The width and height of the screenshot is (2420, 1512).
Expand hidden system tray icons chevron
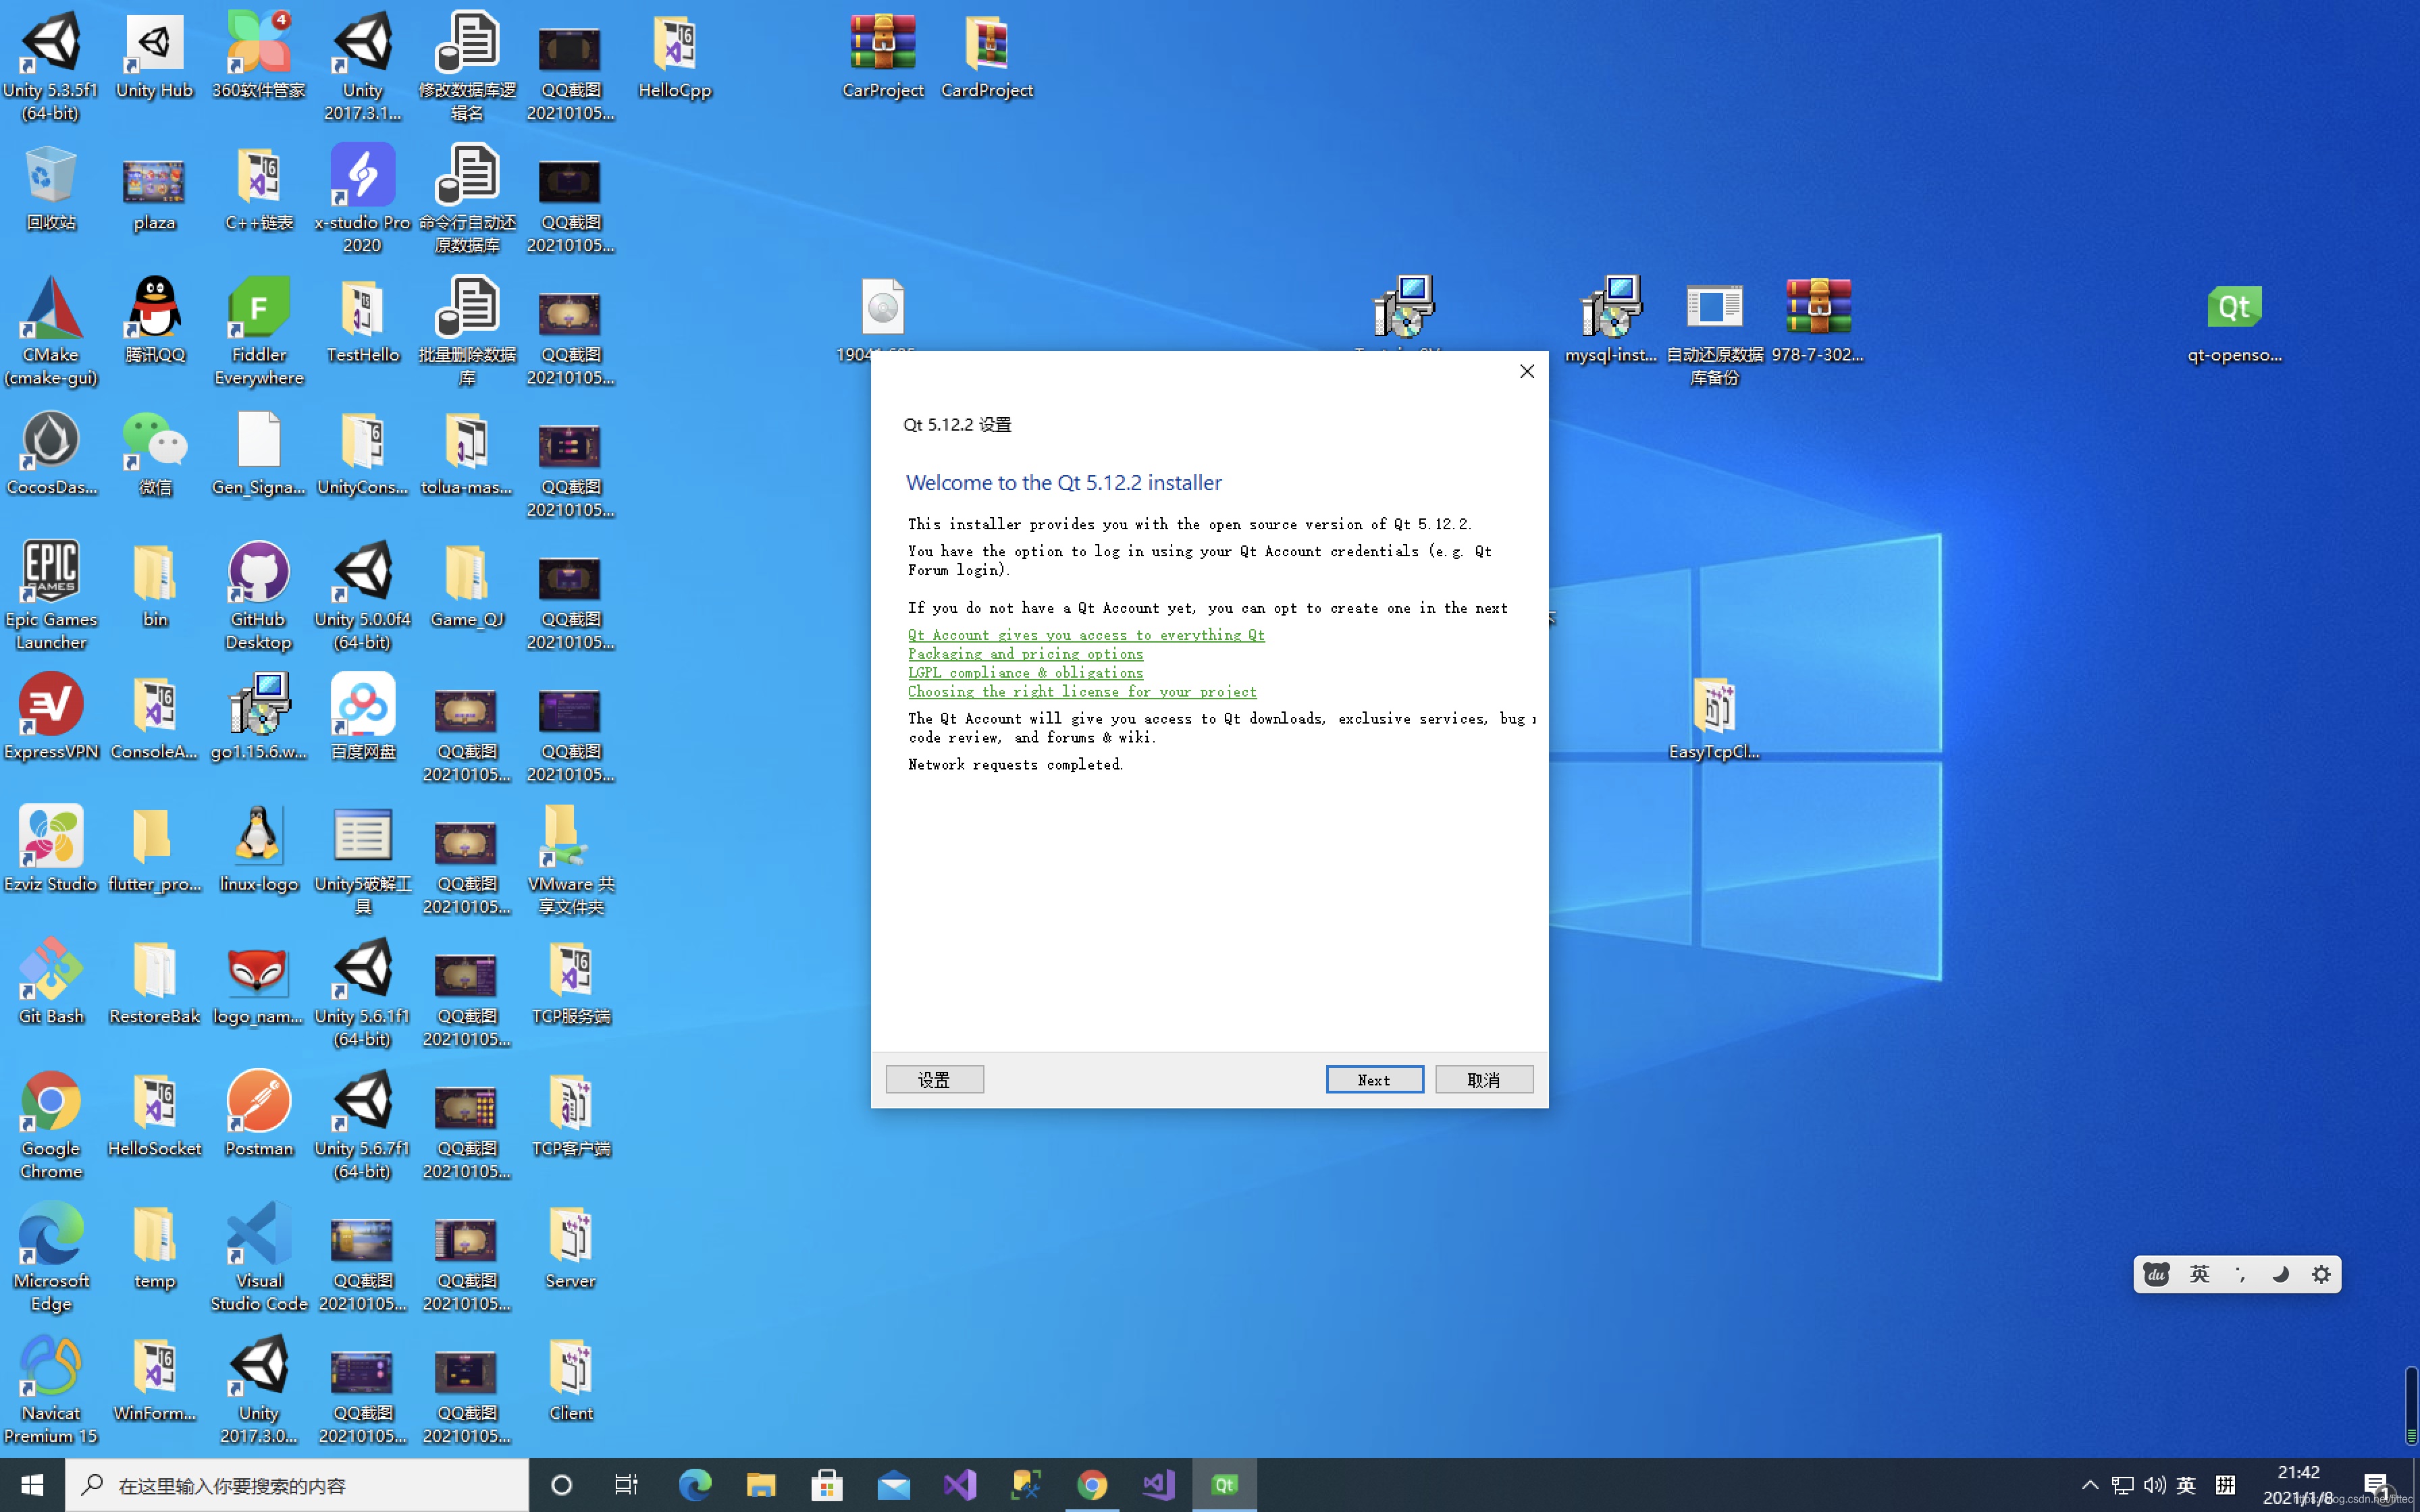tap(2089, 1485)
